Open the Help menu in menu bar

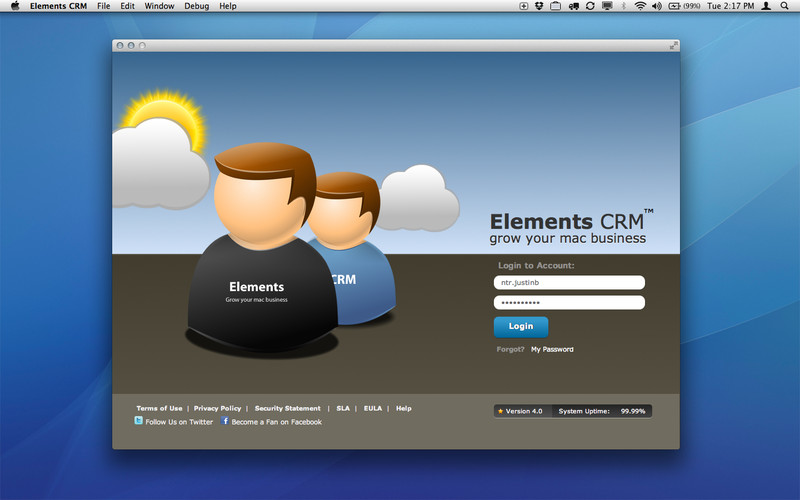pos(228,6)
